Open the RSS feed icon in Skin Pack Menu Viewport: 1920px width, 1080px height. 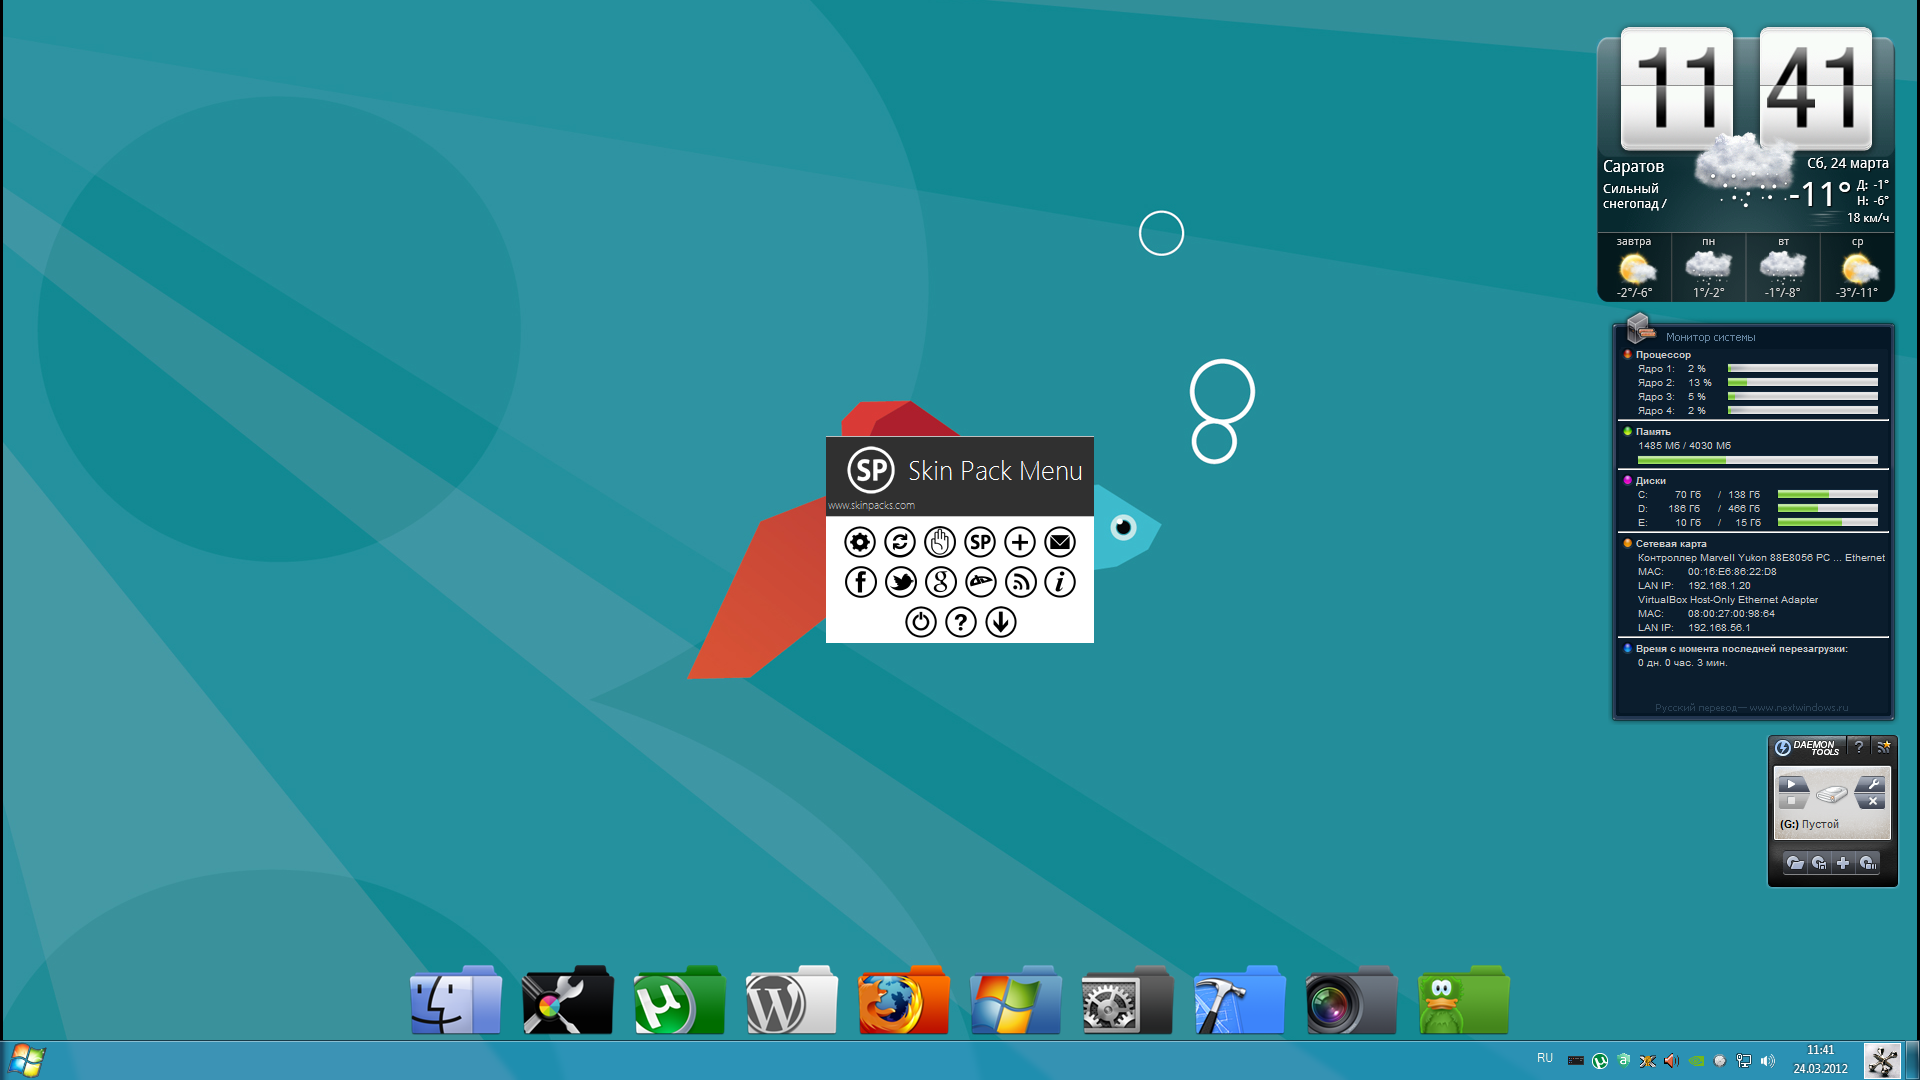click(1020, 582)
